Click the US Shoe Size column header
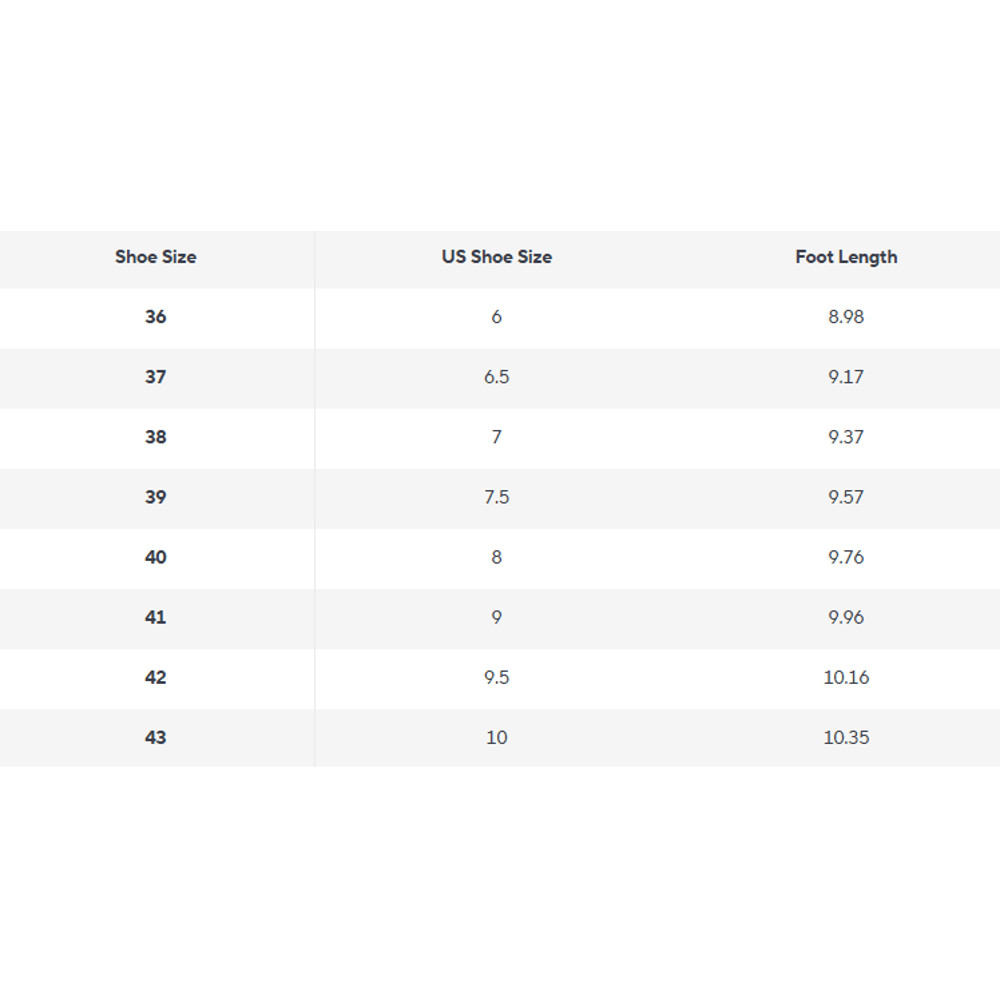 coord(497,257)
